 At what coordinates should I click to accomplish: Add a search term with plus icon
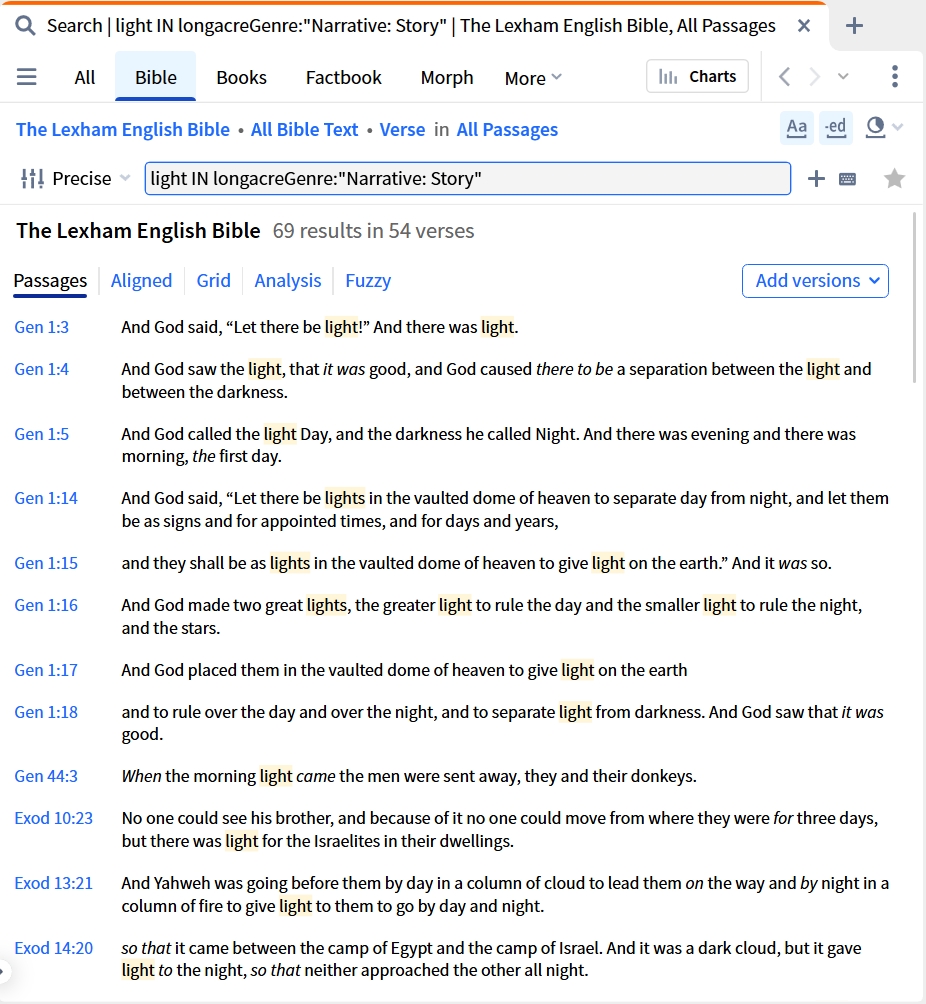tap(816, 179)
